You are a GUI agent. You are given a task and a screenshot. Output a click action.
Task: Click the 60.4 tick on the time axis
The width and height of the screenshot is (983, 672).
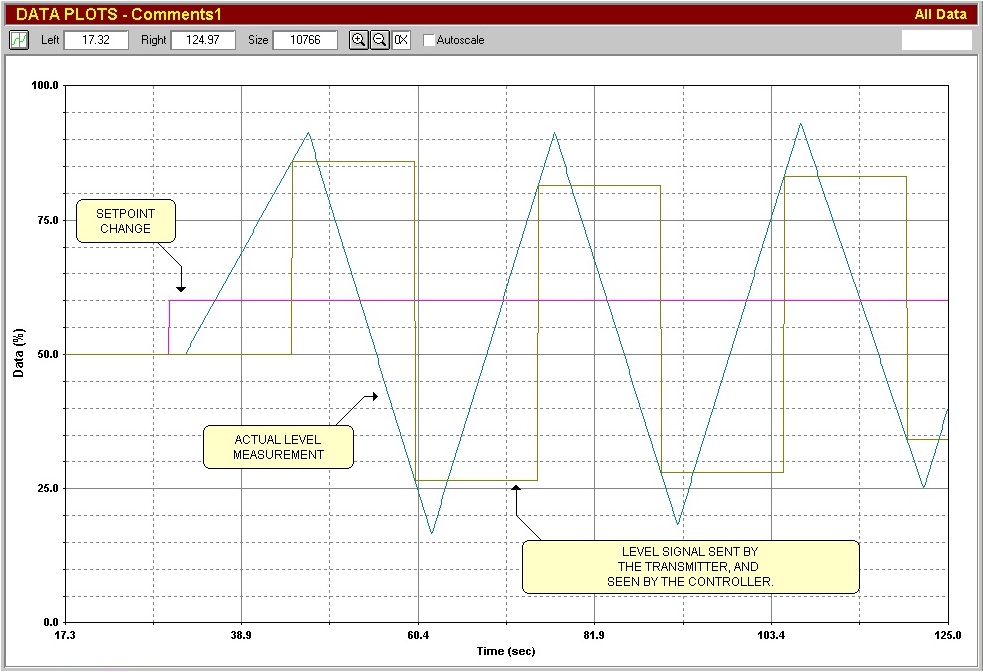click(418, 635)
